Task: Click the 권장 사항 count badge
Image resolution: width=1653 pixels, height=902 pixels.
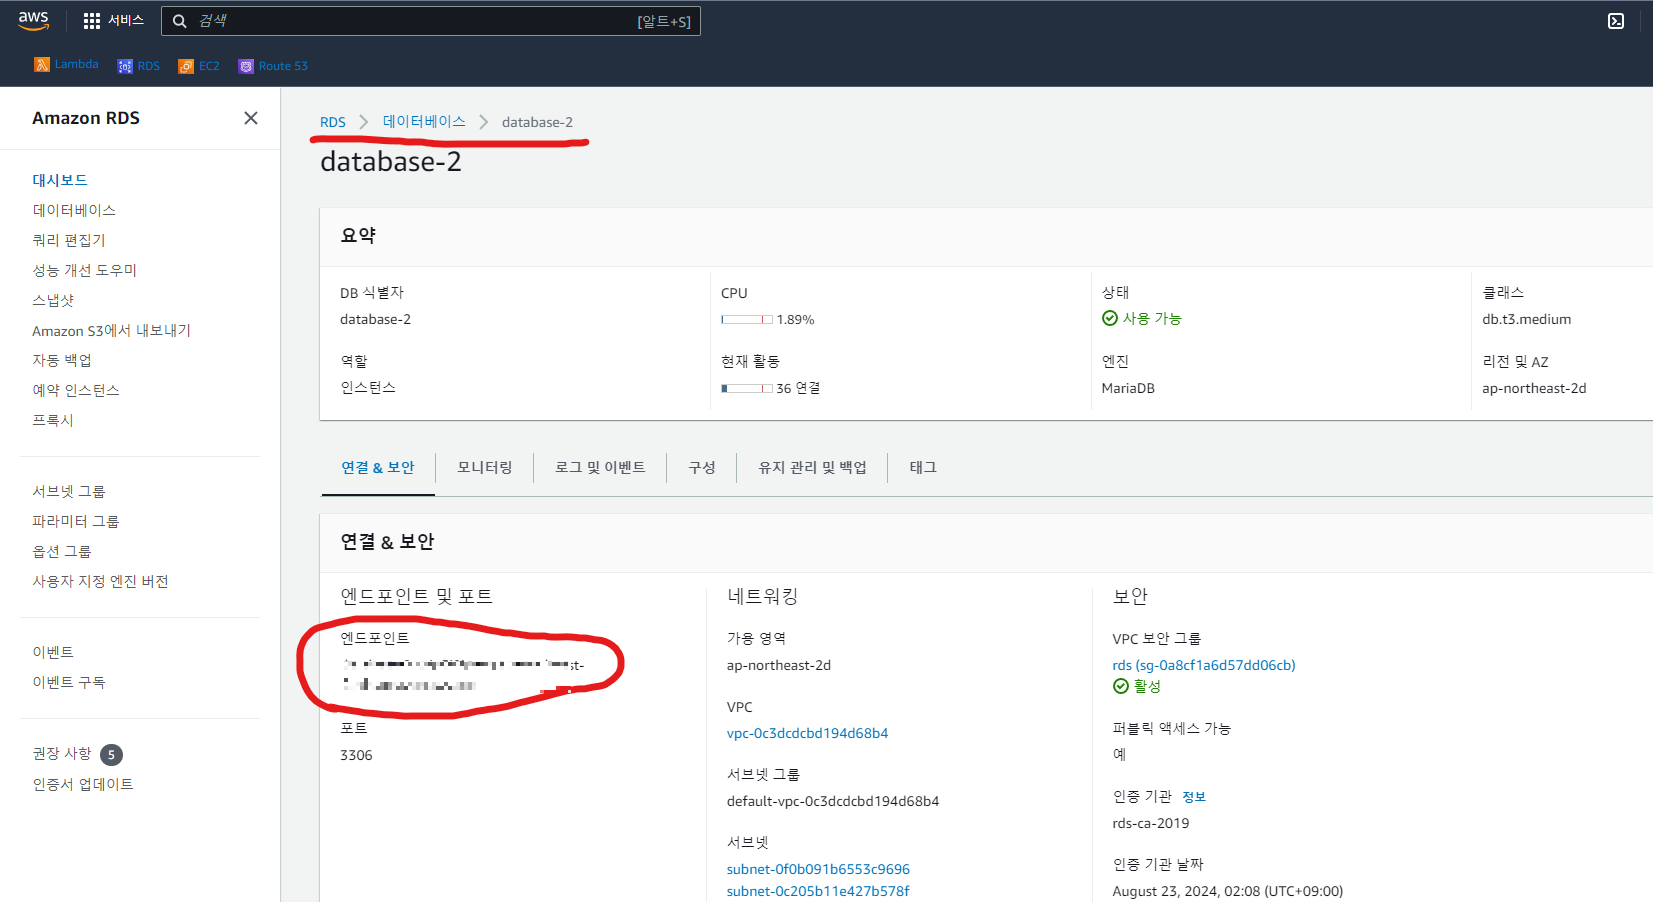Action: click(x=111, y=755)
